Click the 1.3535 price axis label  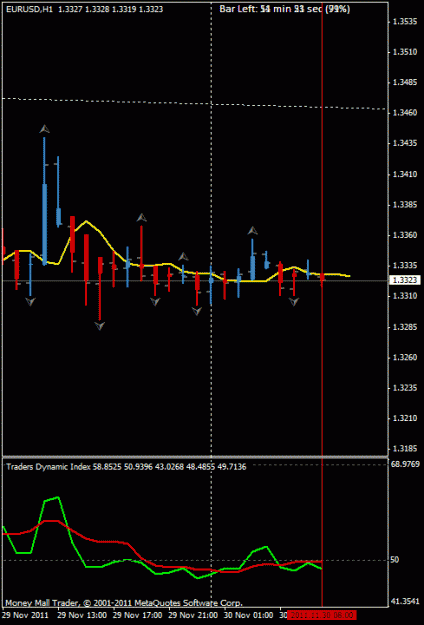point(405,21)
